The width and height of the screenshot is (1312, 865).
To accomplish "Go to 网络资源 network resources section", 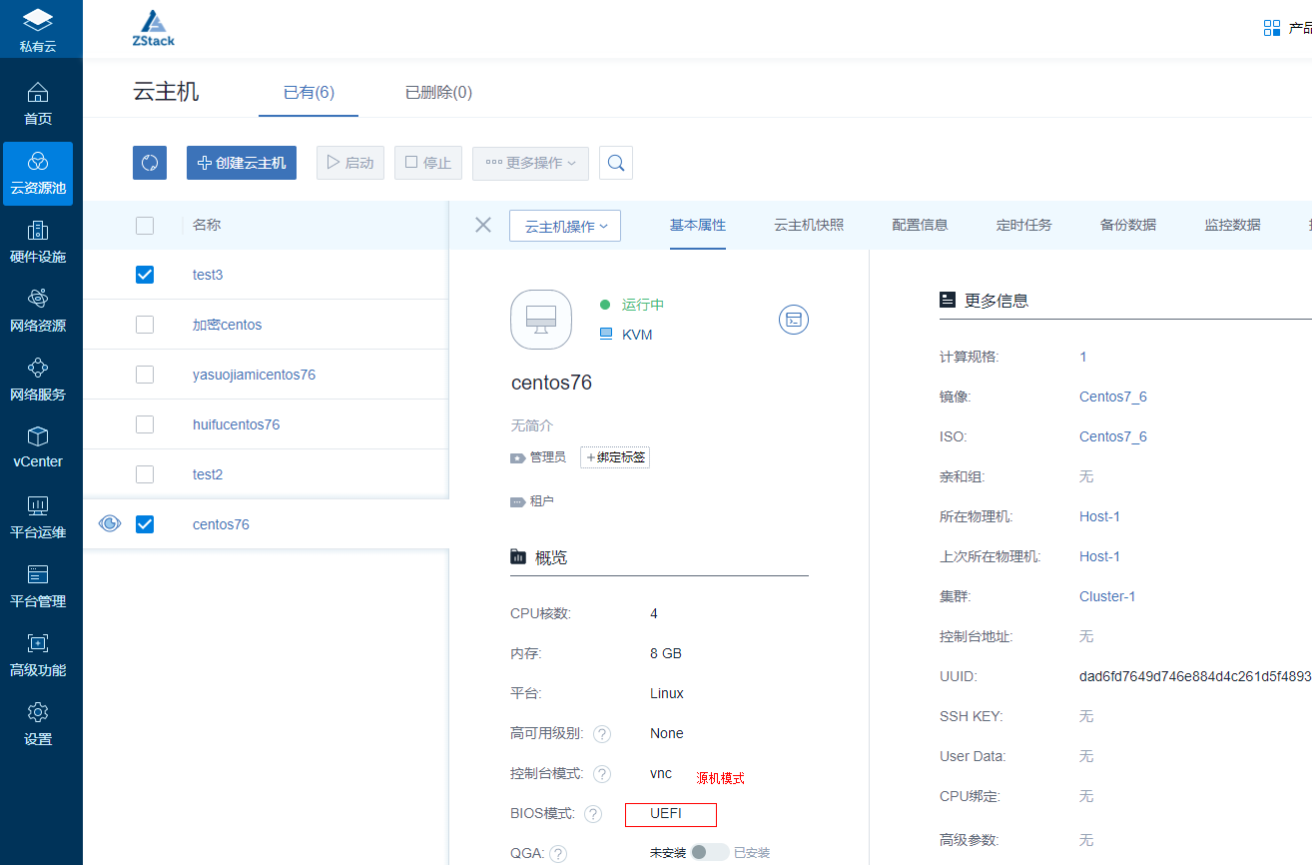I will coord(37,311).
